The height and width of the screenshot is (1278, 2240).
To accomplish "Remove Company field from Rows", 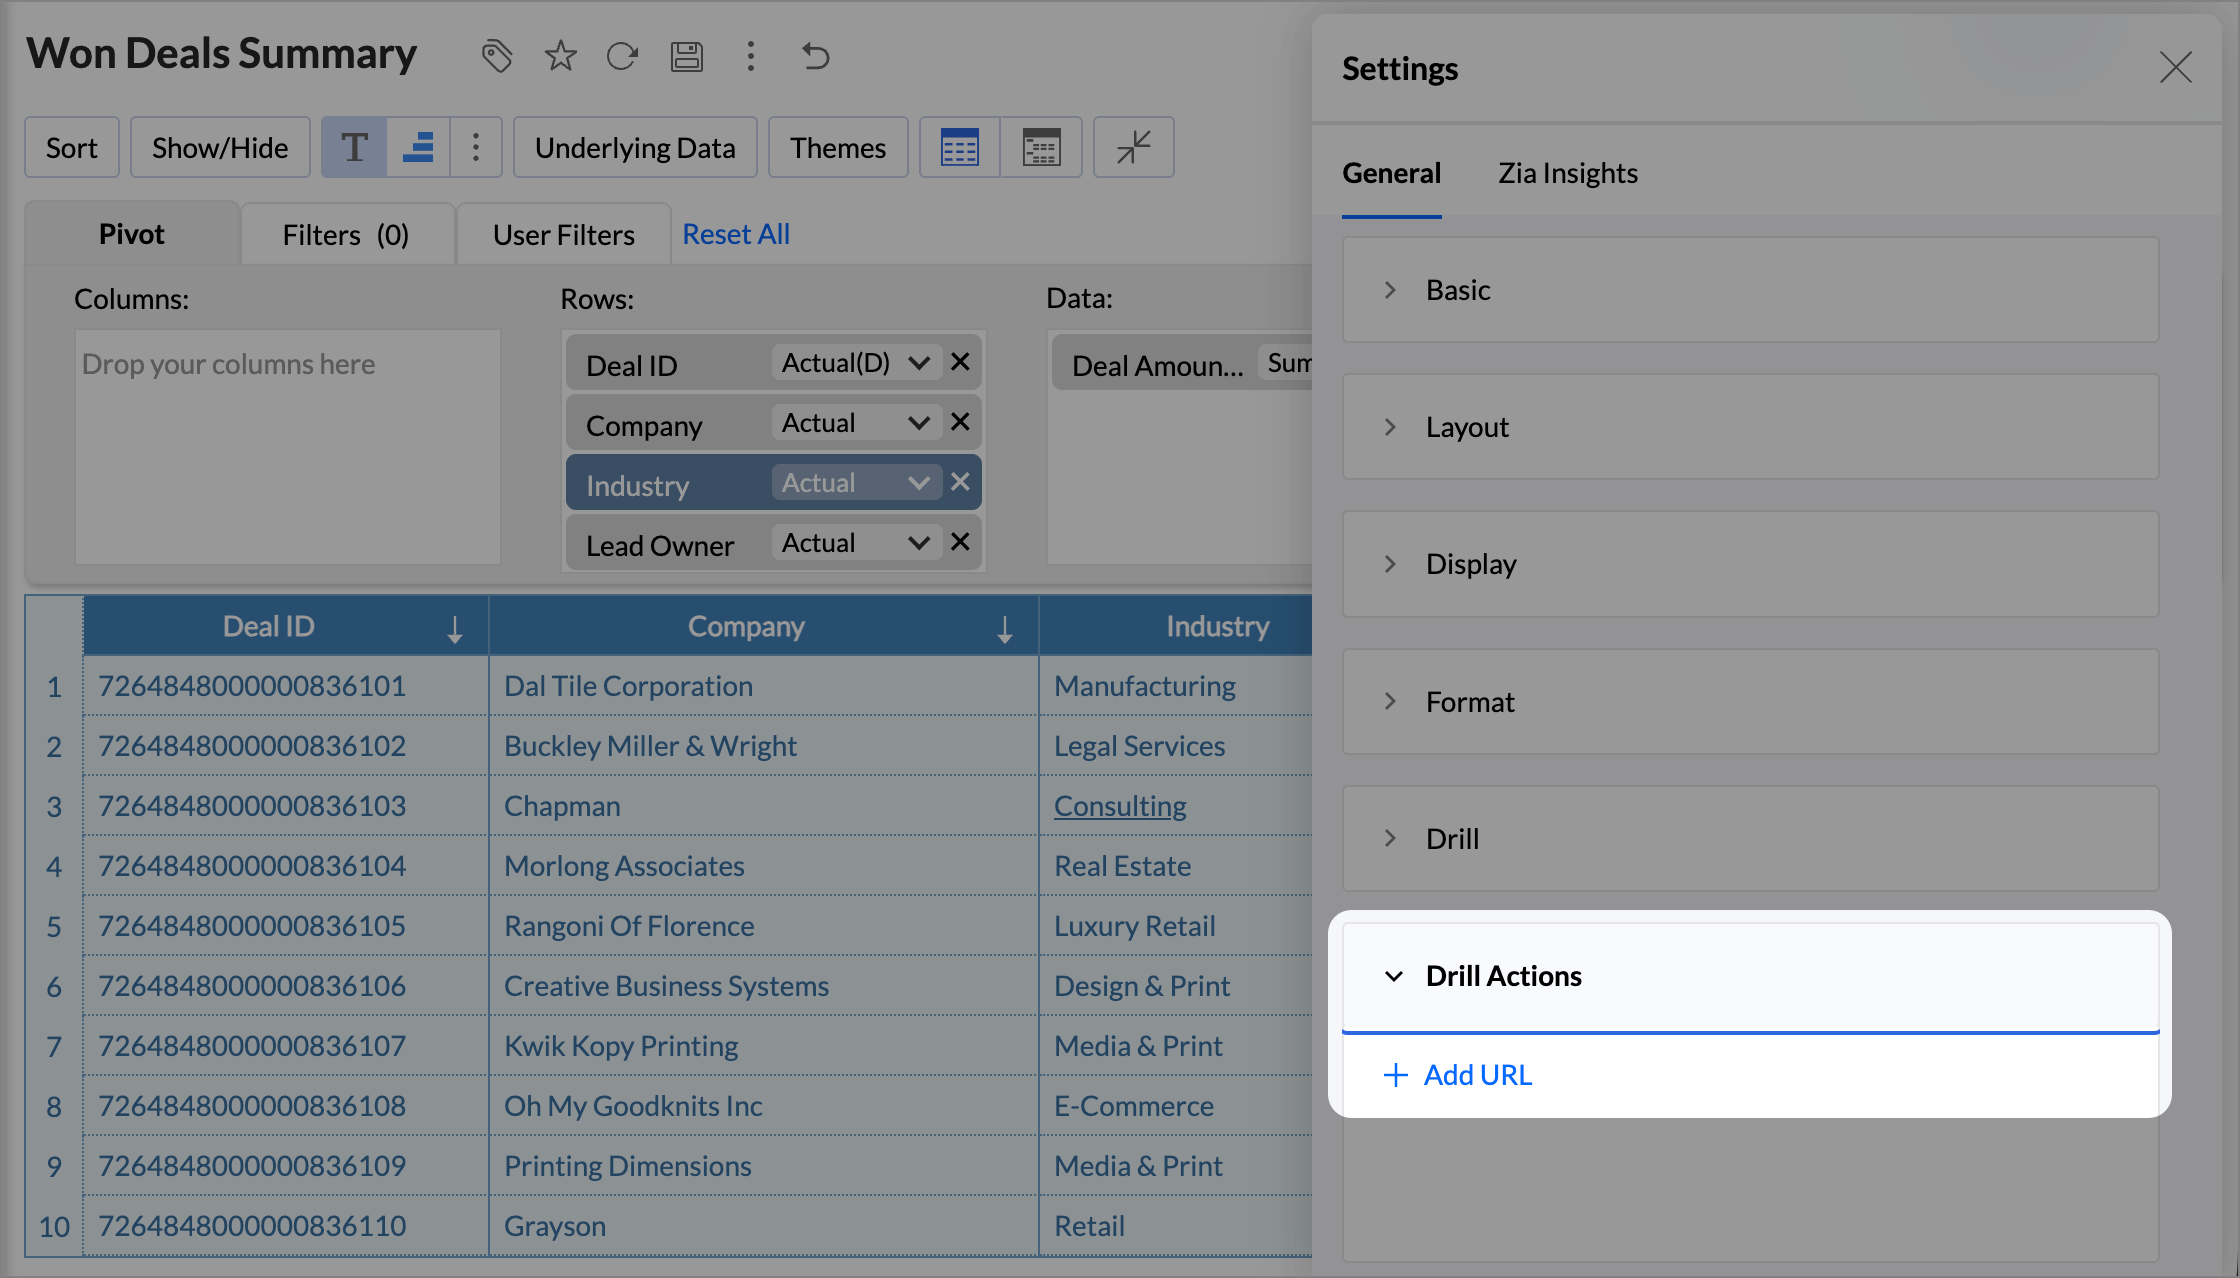I will click(x=960, y=422).
